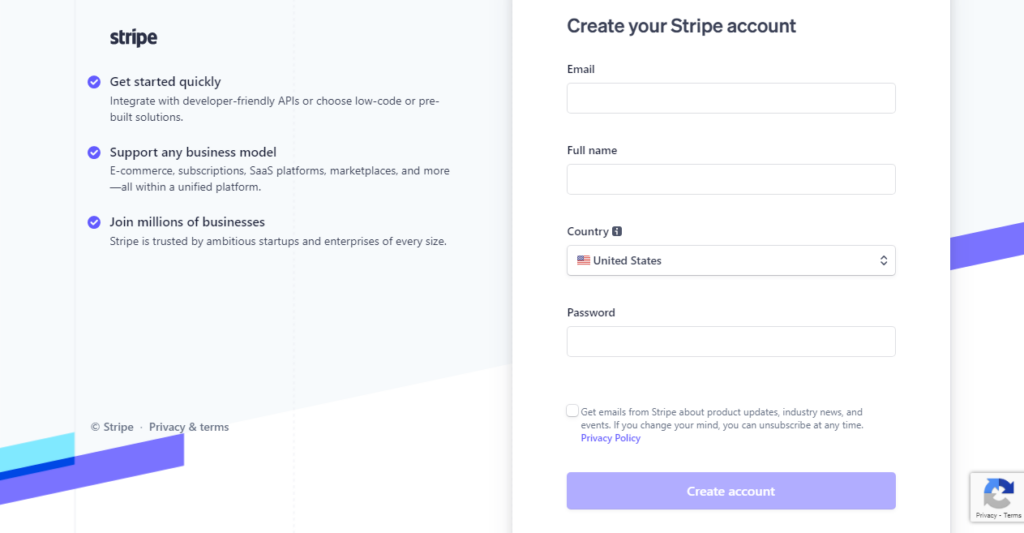1024x533 pixels.
Task: Focus the Email input field
Action: [x=731, y=99]
